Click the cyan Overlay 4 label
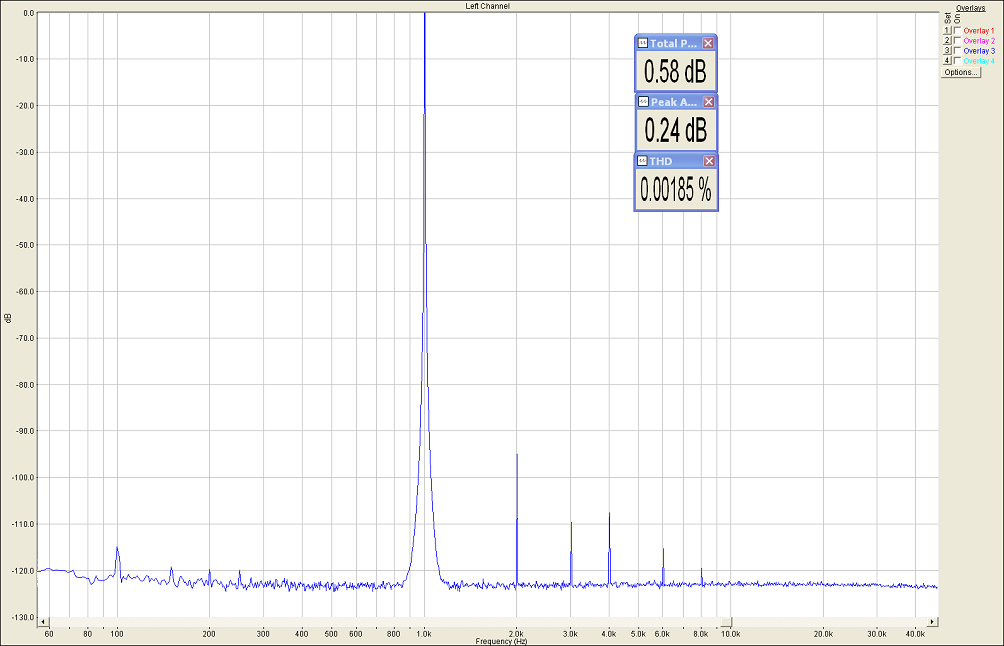This screenshot has height=646, width=1004. pyautogui.click(x=979, y=61)
